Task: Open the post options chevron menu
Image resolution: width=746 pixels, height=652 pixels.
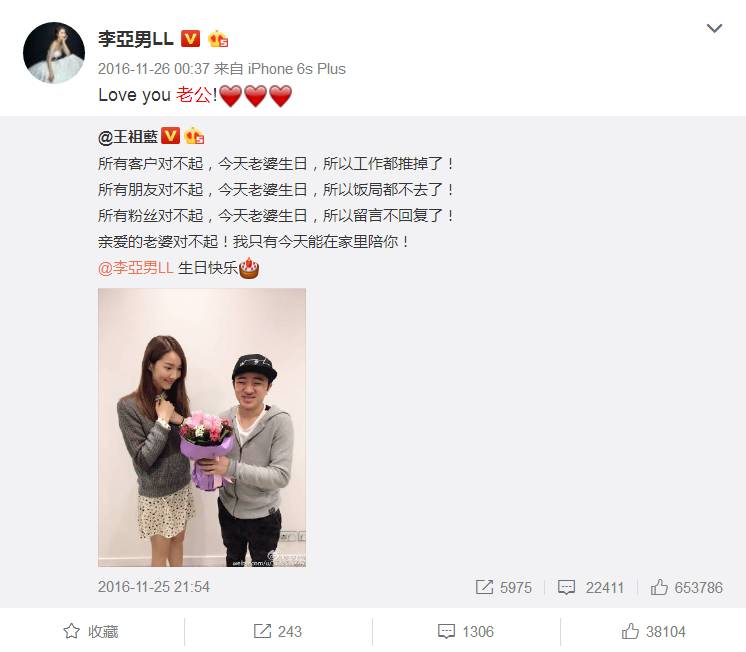Action: pos(714,29)
